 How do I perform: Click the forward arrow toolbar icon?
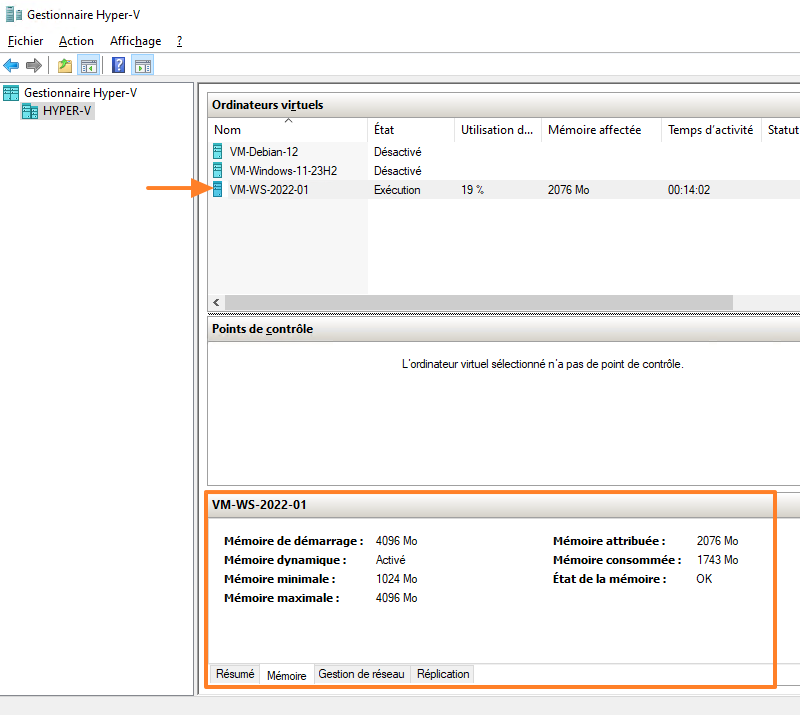(x=34, y=66)
